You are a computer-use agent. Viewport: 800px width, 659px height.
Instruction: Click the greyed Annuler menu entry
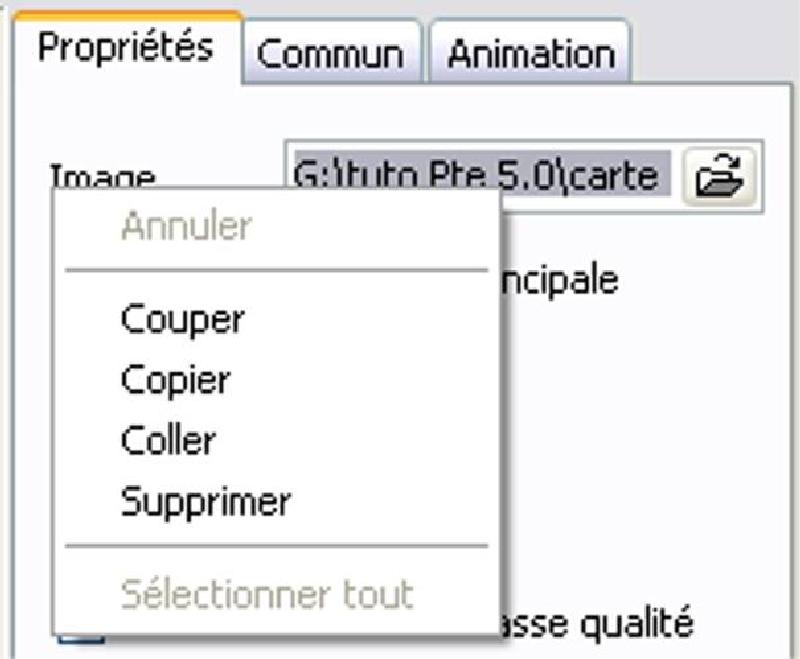click(187, 225)
